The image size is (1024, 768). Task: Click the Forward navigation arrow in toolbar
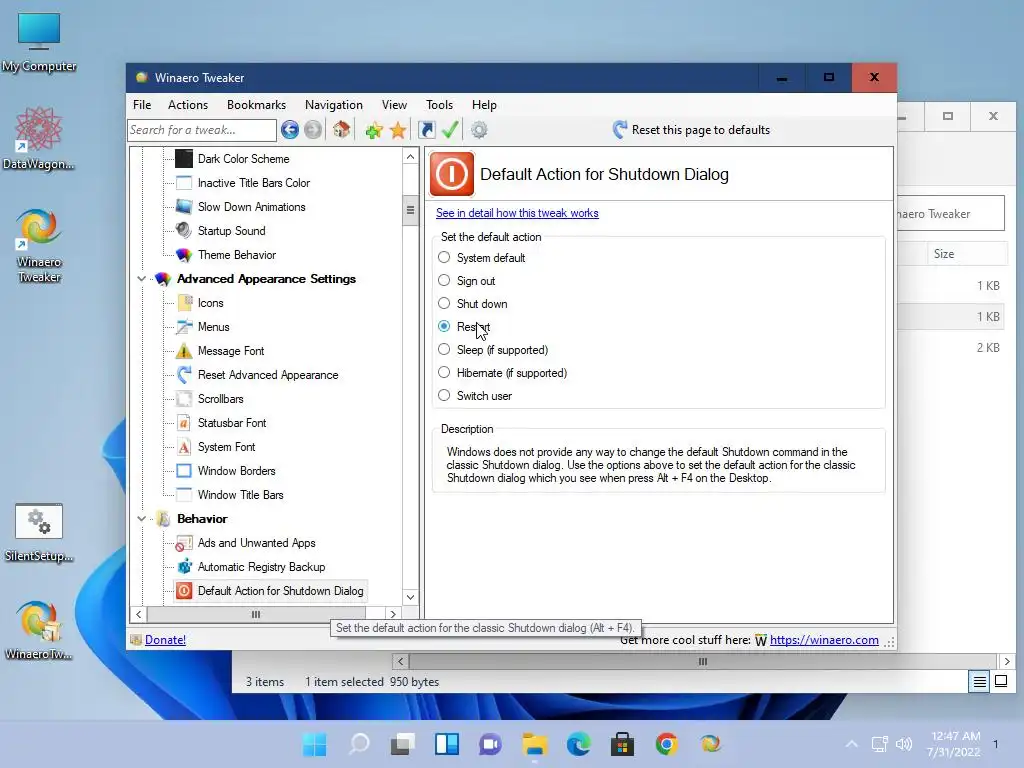click(x=313, y=130)
